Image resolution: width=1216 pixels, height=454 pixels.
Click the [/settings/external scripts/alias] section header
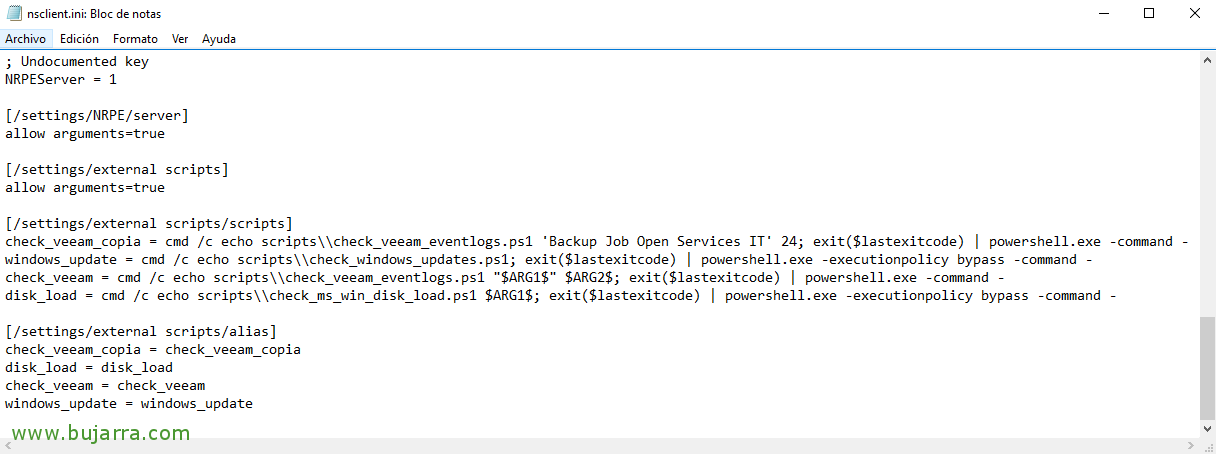tap(141, 331)
